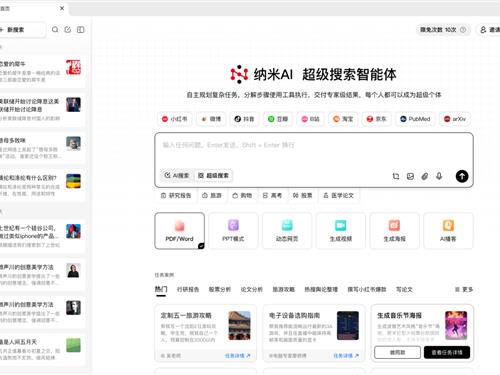The image size is (500, 375).
Task: Open the 旅游攻略 tab
Action: (x=284, y=289)
